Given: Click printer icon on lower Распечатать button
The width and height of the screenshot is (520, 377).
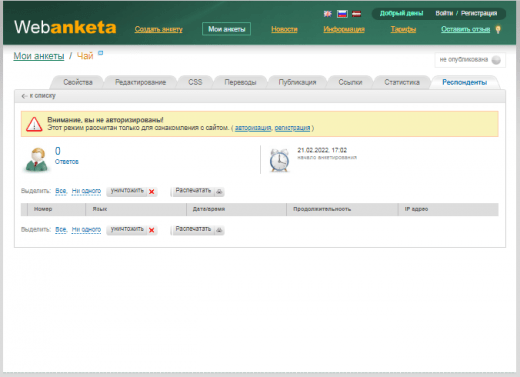Looking at the screenshot, I should pyautogui.click(x=219, y=230).
